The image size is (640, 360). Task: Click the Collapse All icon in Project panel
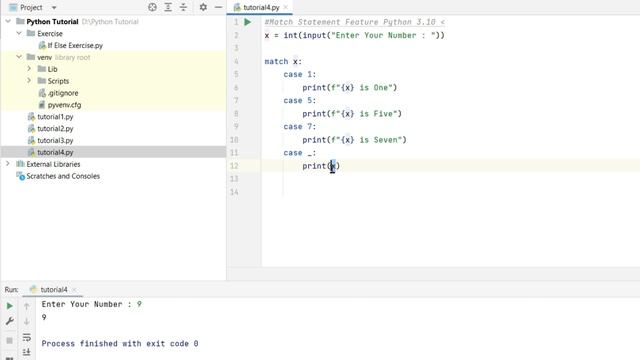pos(183,7)
